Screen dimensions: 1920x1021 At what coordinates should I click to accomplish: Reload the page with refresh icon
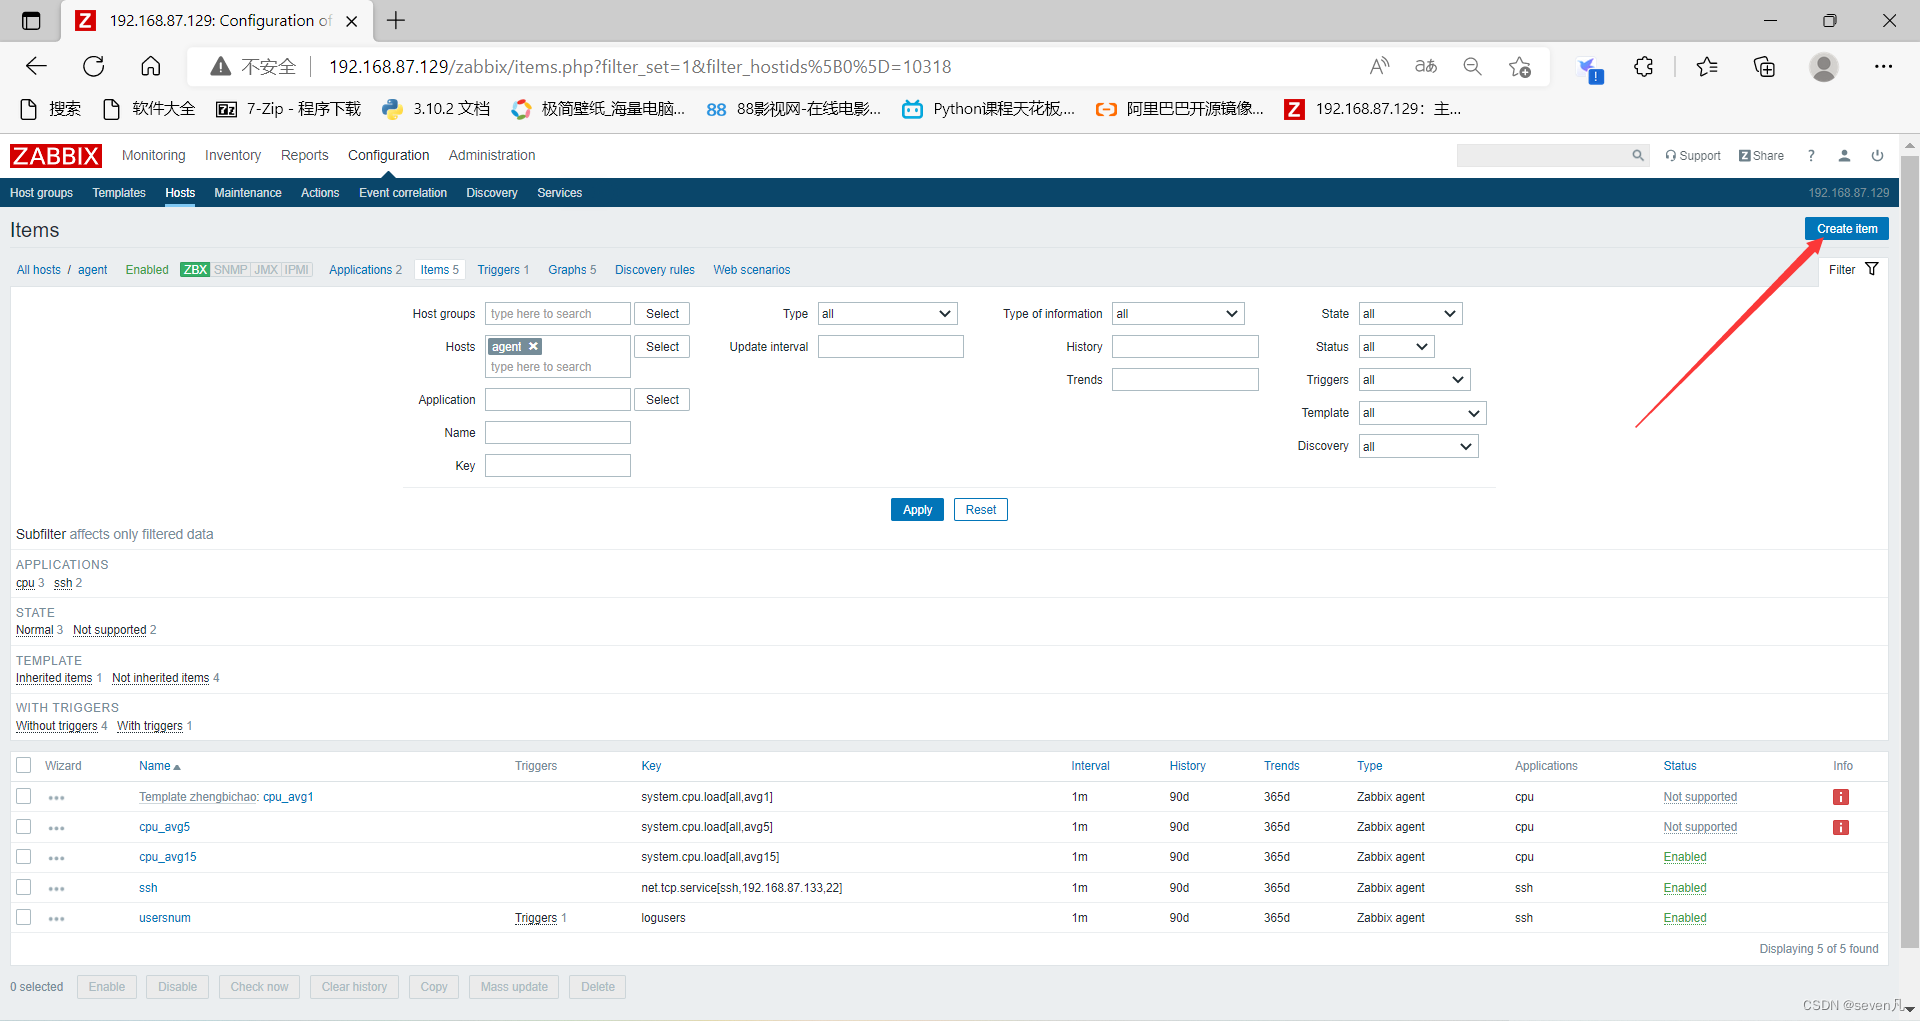pyautogui.click(x=94, y=67)
